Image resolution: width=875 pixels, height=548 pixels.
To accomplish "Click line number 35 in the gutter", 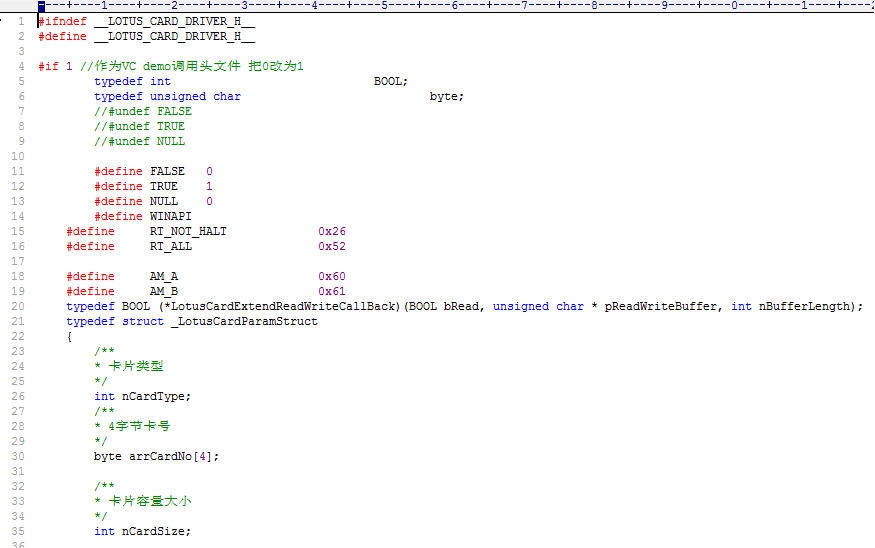I will 17,531.
